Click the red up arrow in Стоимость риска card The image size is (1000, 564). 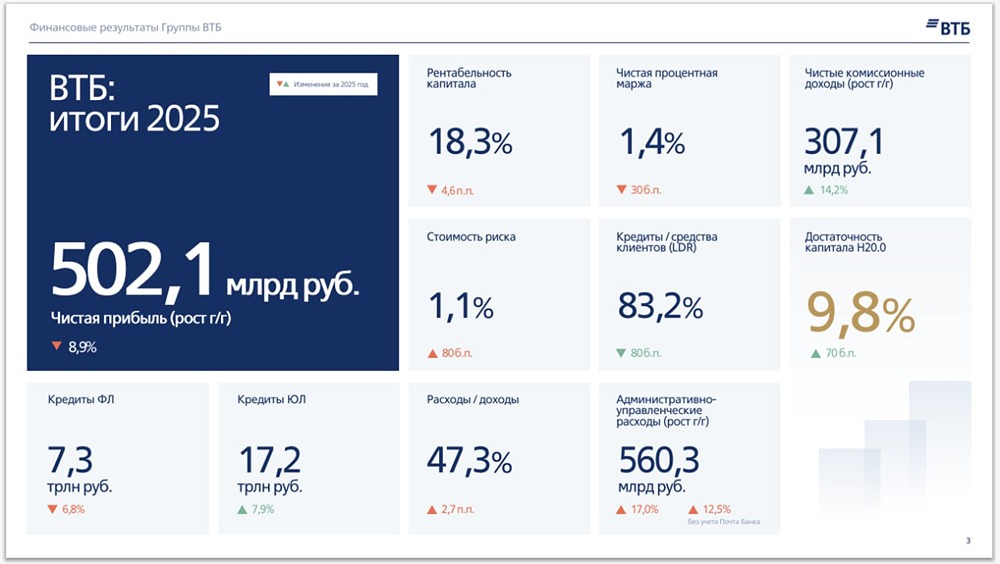(432, 353)
